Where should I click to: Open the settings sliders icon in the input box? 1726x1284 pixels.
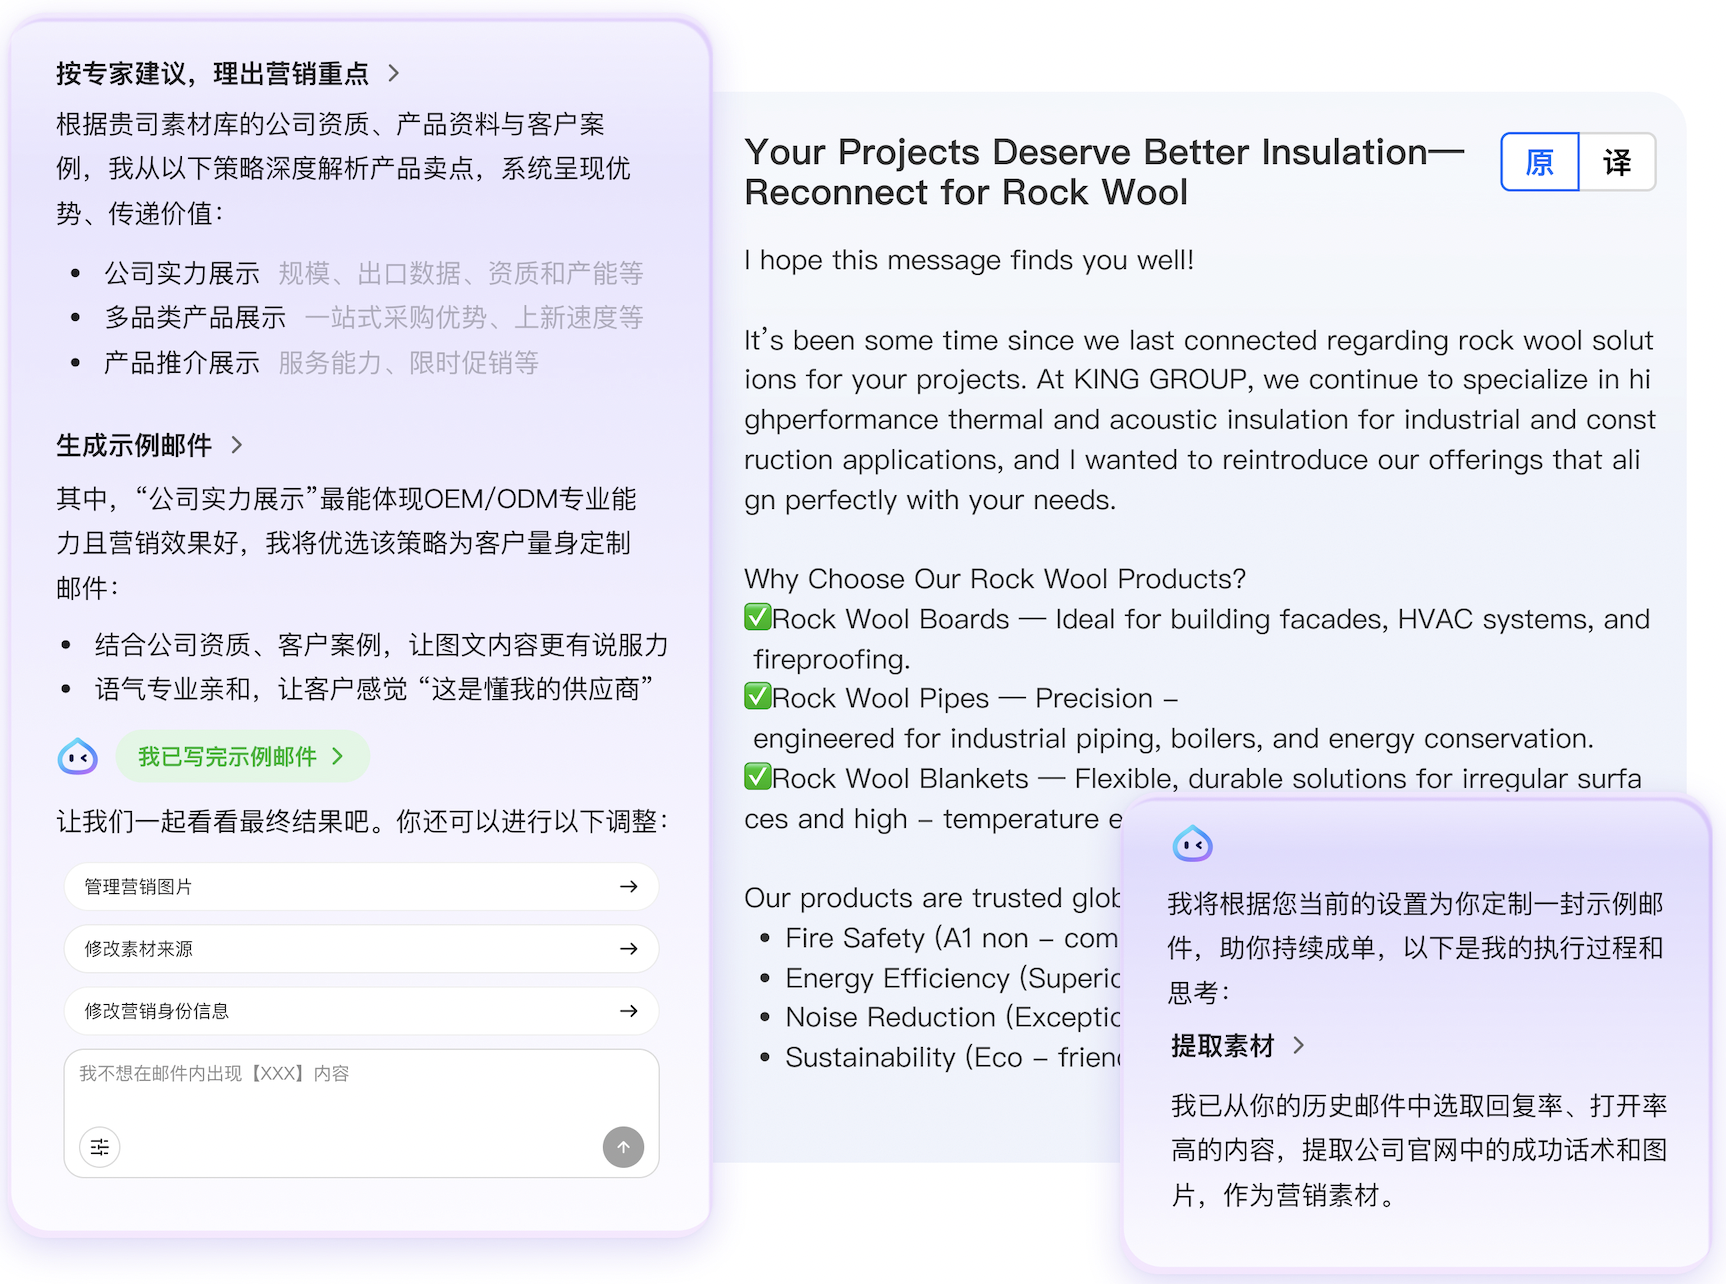coord(100,1147)
